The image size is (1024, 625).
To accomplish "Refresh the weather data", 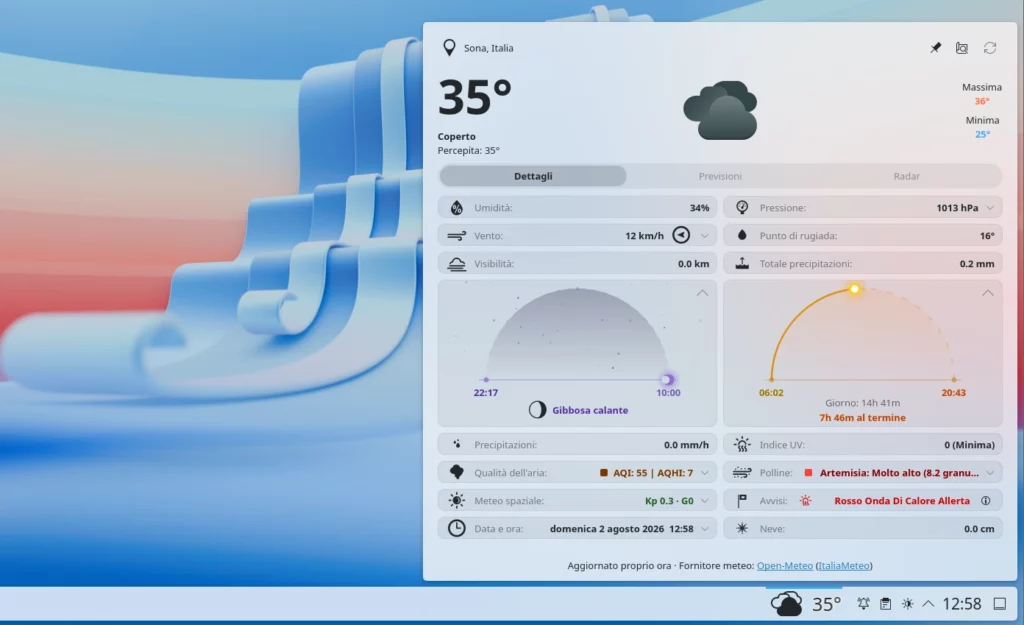I will [990, 48].
